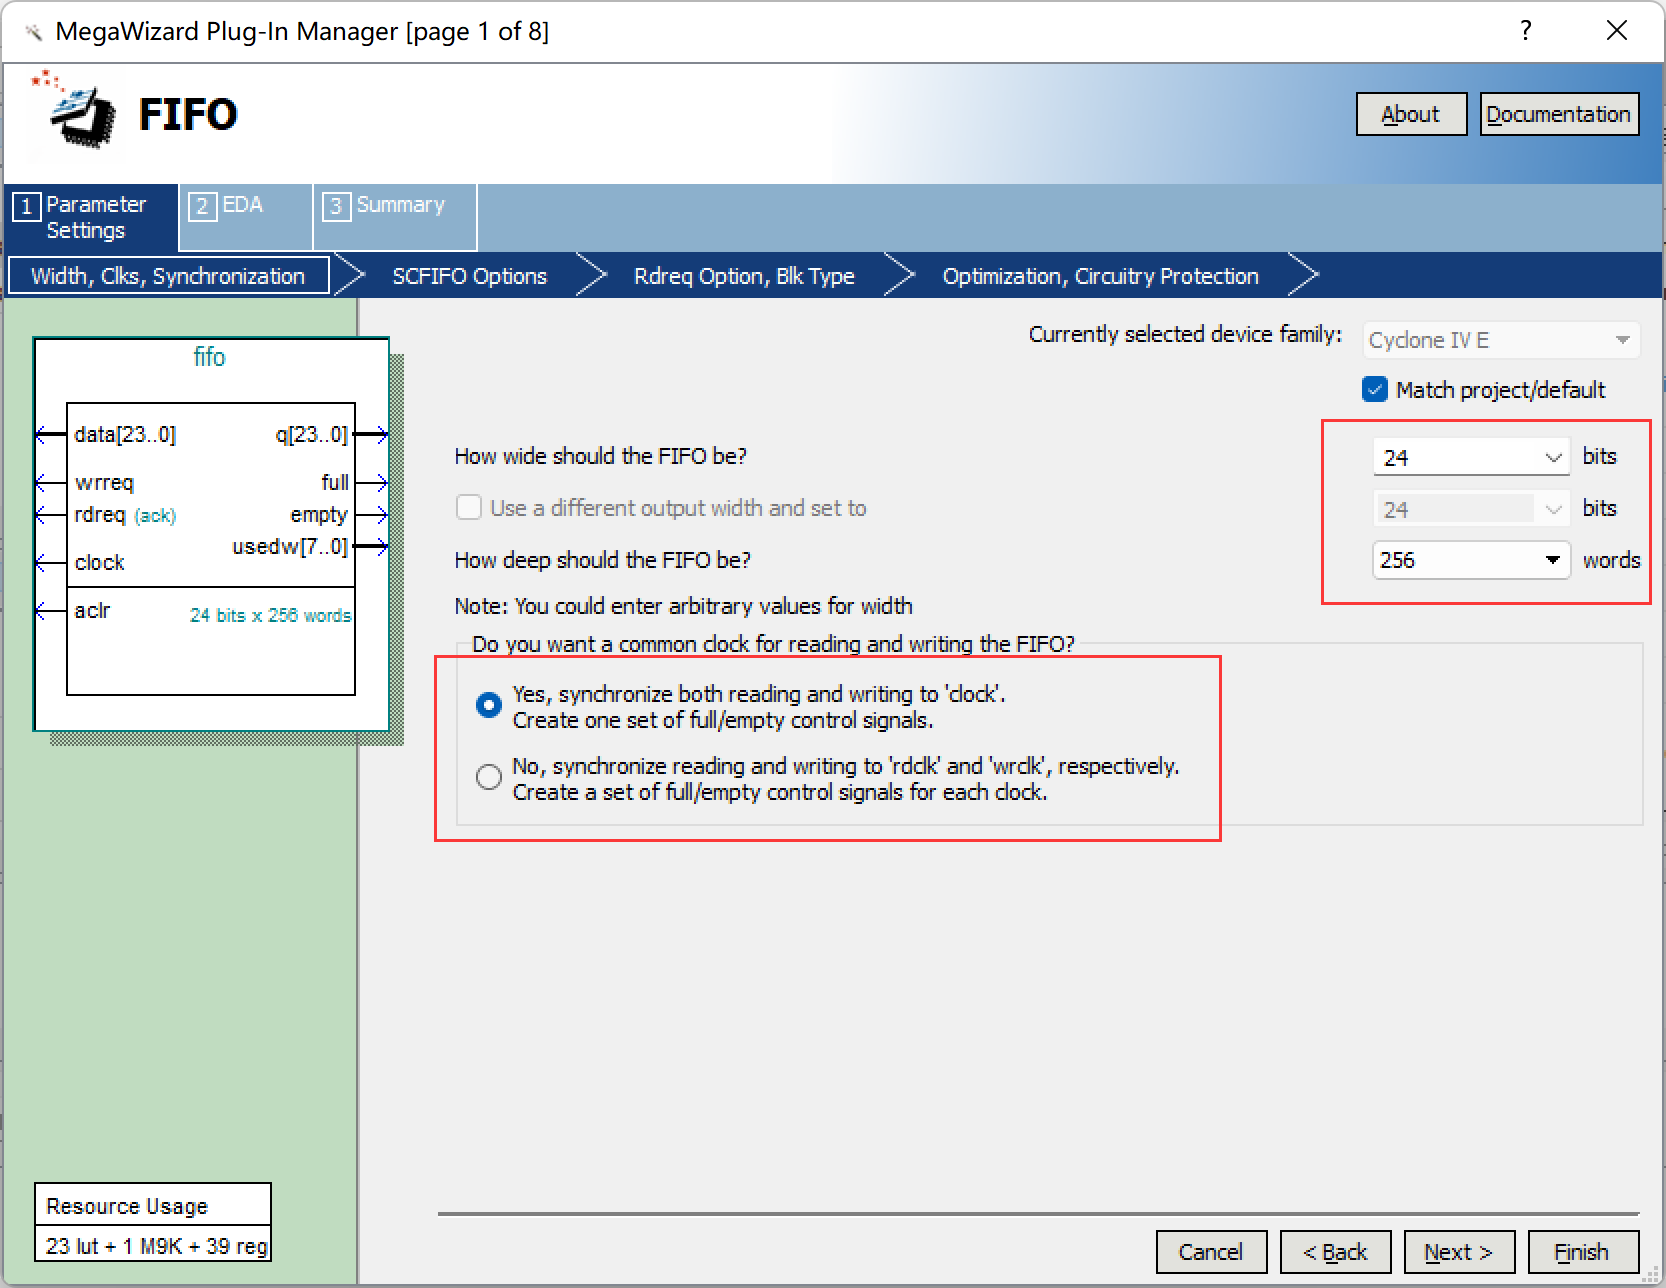Go to Rdreq Option, Blk Type step
Image resolution: width=1666 pixels, height=1288 pixels.
pyautogui.click(x=744, y=276)
